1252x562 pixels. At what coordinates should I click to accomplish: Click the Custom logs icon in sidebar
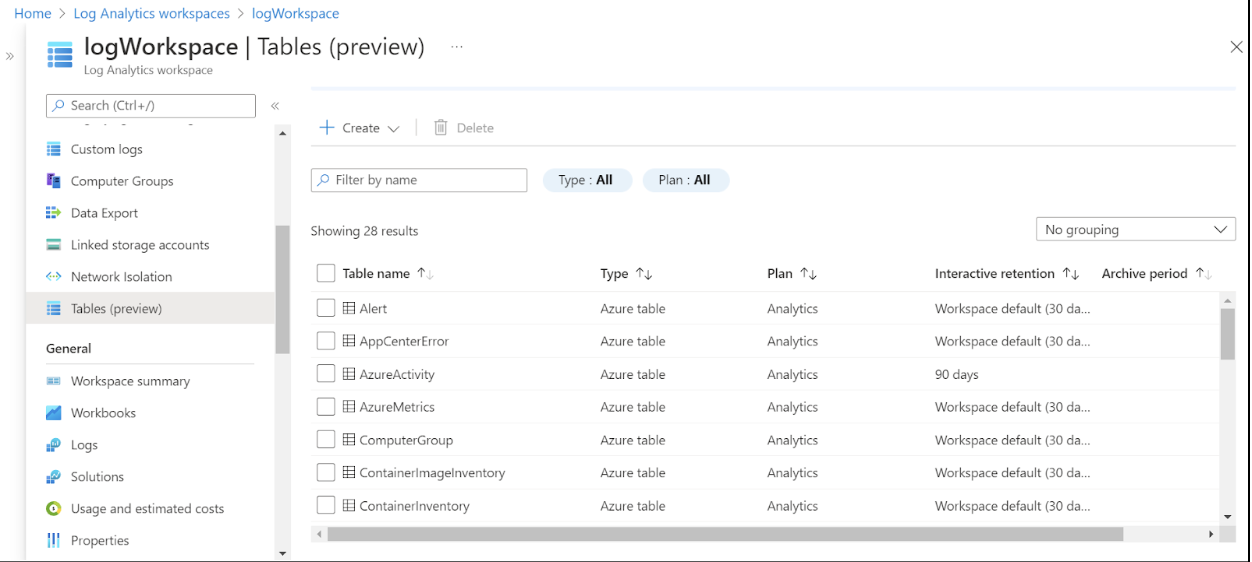click(54, 149)
